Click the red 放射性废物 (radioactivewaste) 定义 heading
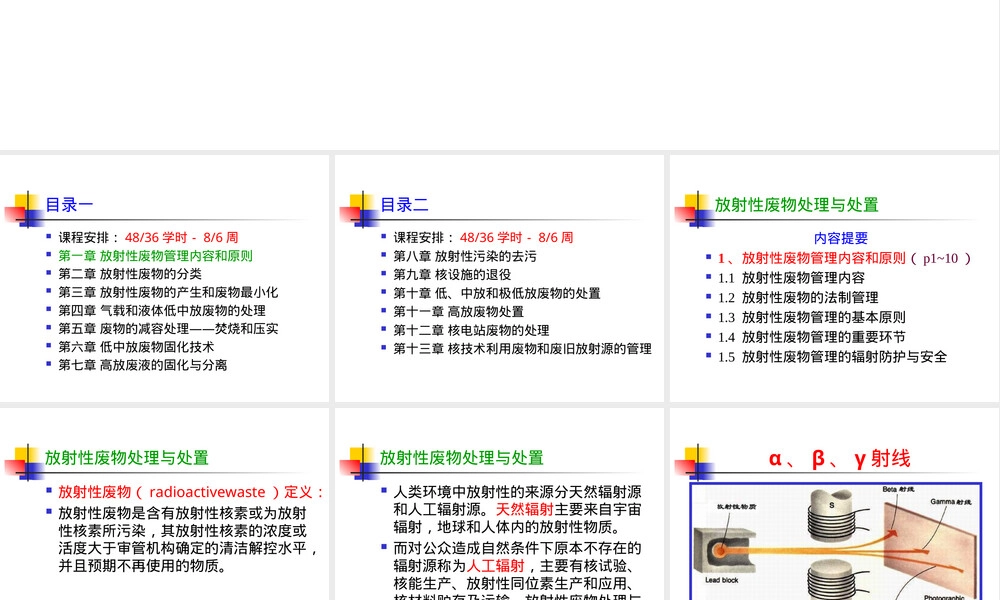 point(191,492)
